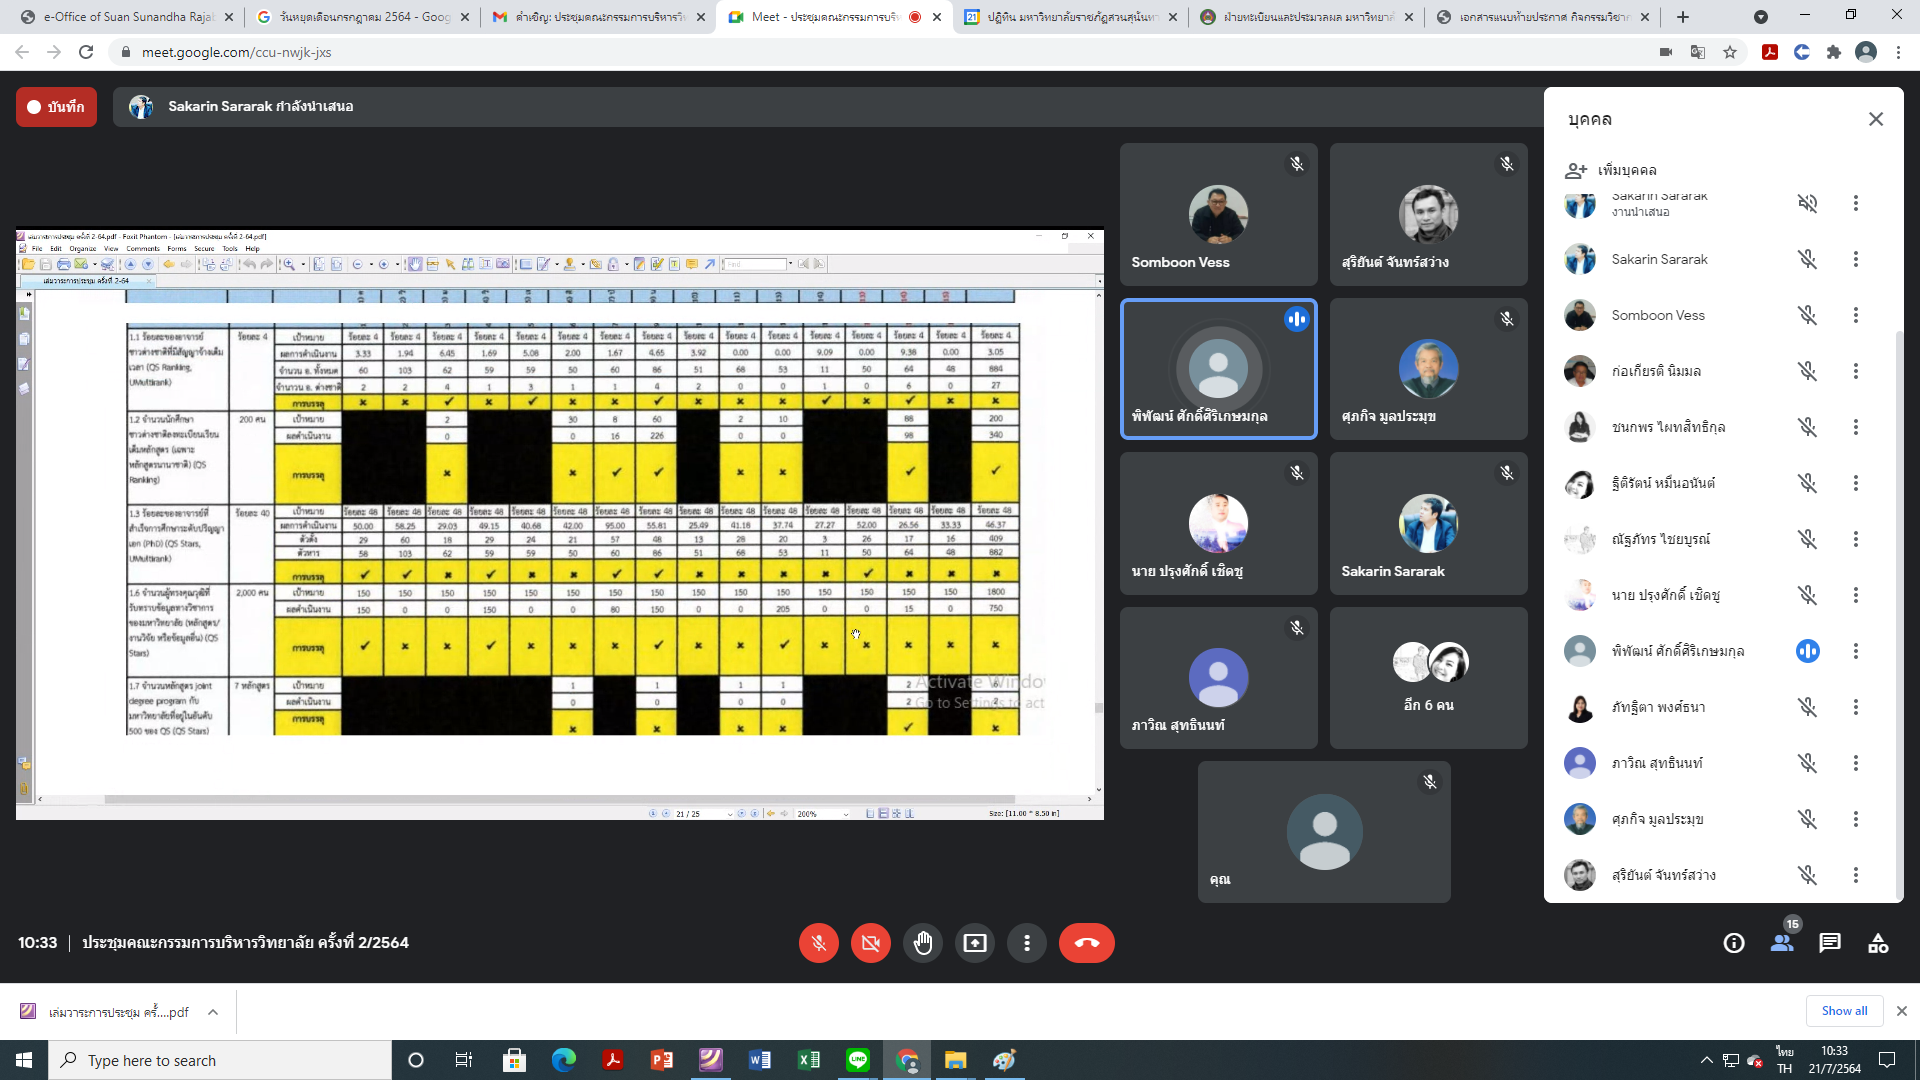Open the meeting details info icon
This screenshot has width=1920, height=1080.
[x=1733, y=943]
